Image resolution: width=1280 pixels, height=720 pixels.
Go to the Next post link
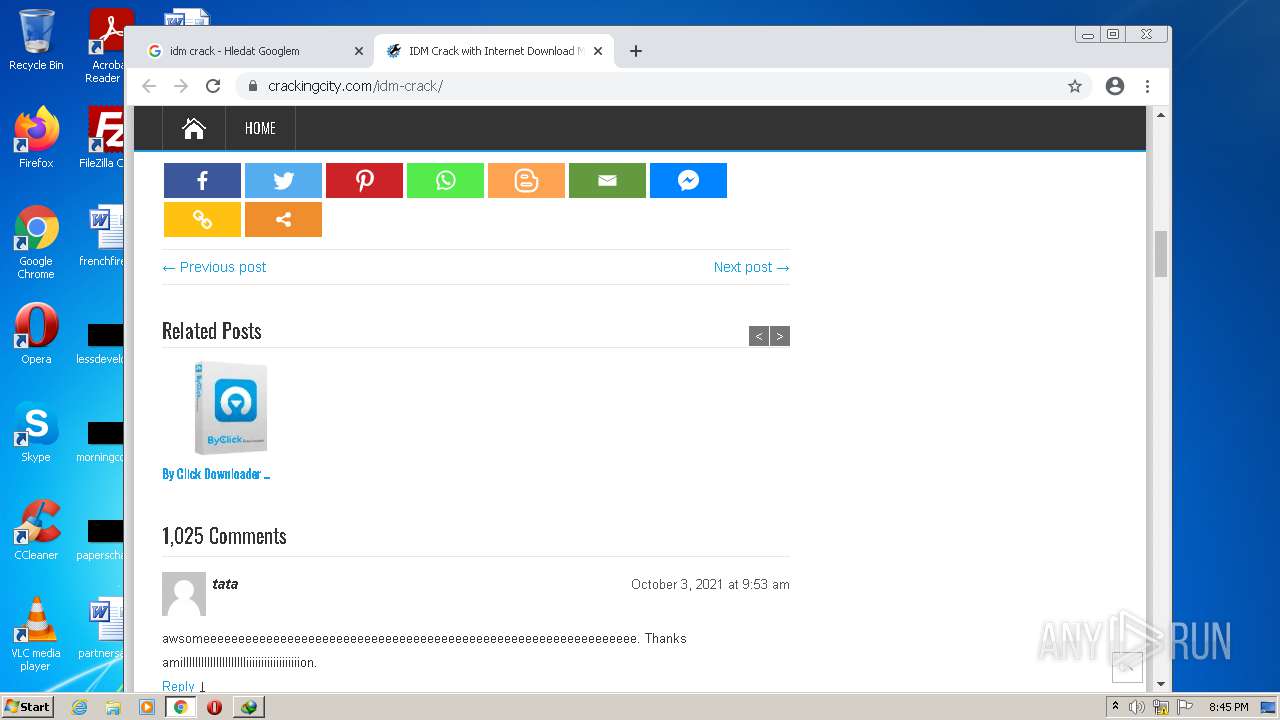751,267
